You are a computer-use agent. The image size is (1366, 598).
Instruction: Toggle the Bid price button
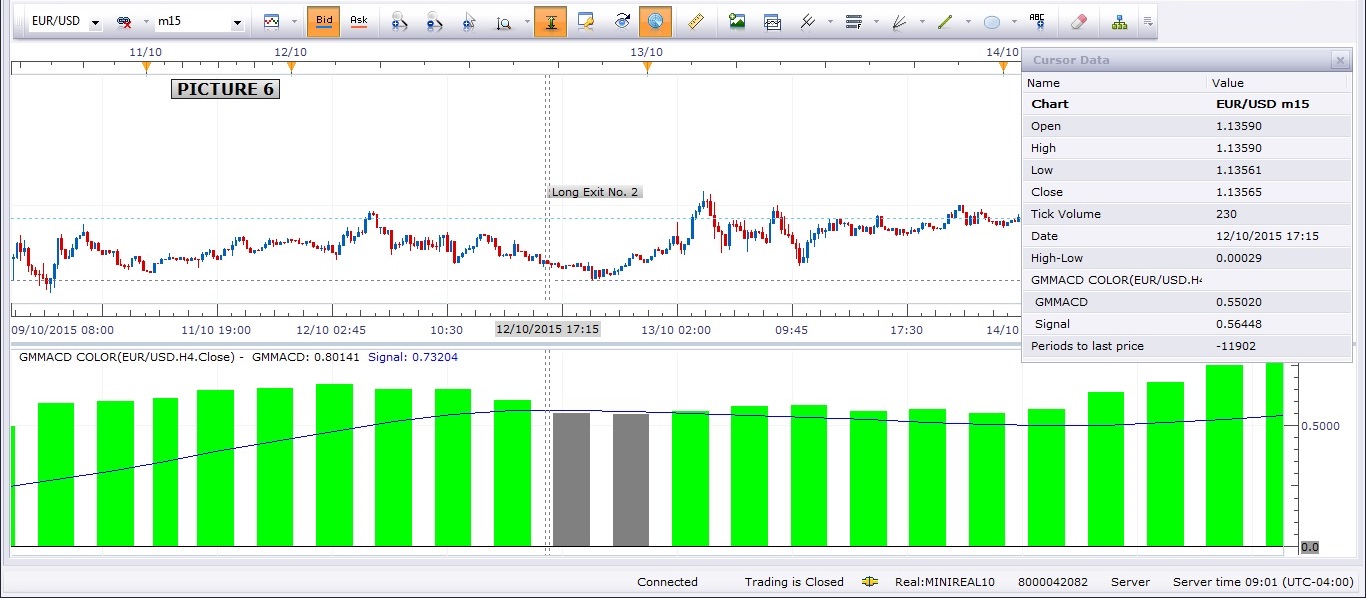324,21
